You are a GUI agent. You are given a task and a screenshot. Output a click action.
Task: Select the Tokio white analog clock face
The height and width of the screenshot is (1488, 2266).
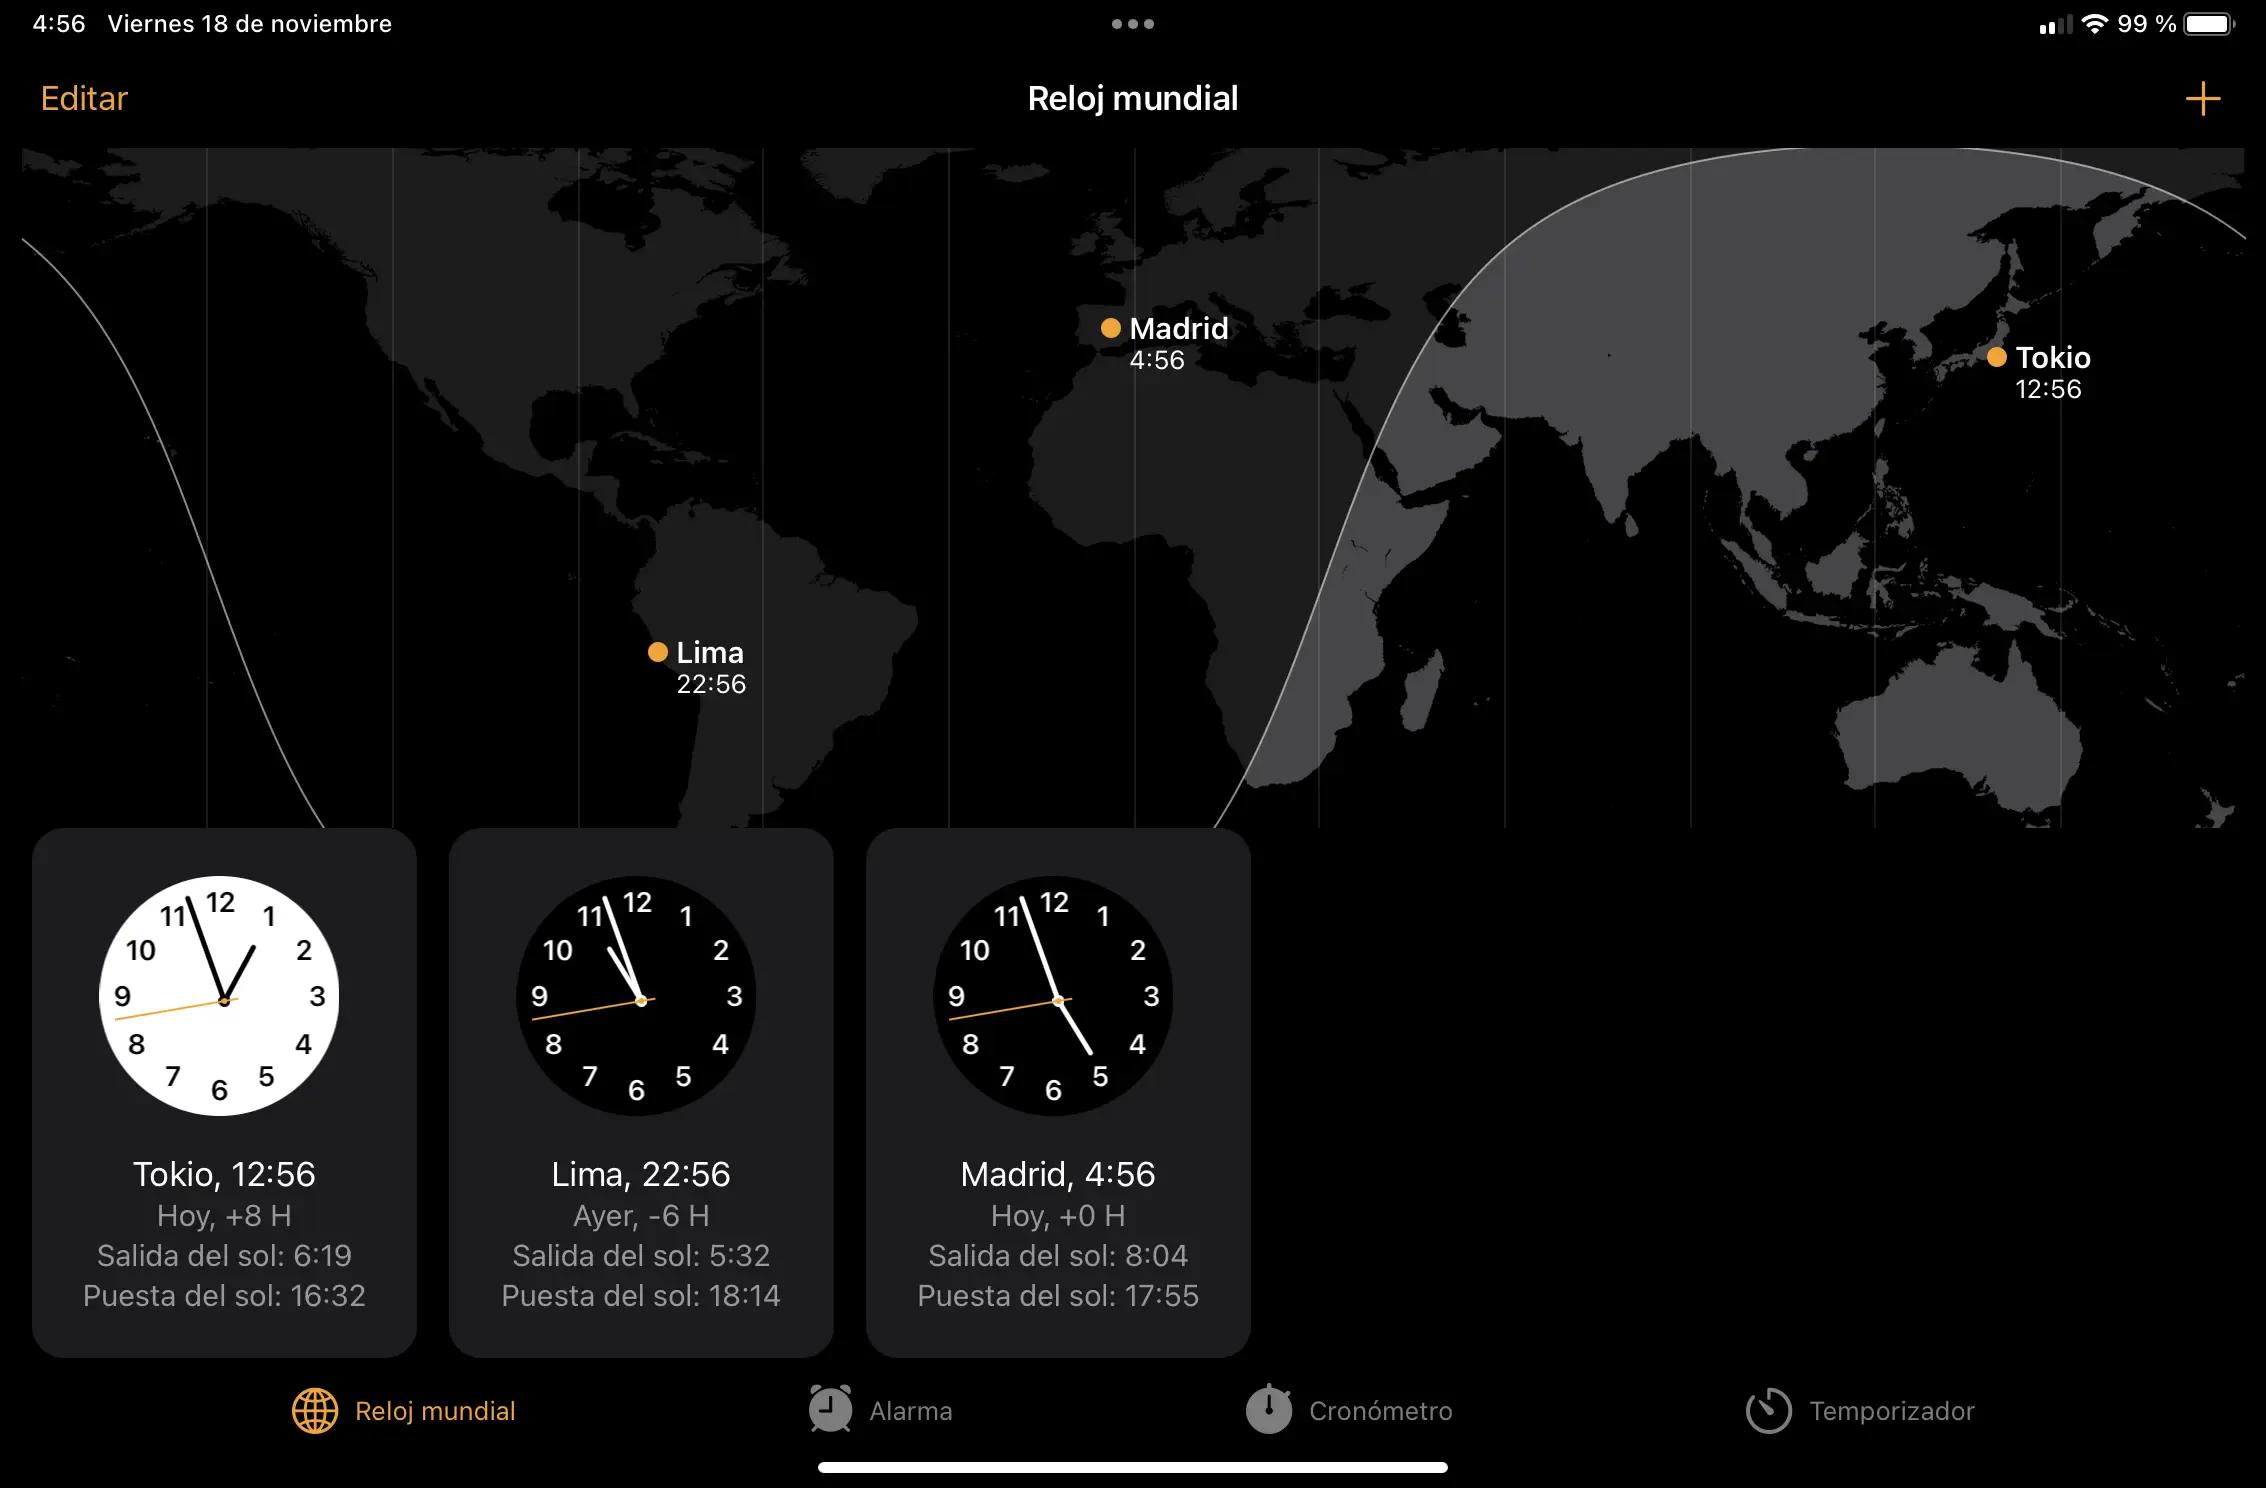click(220, 996)
